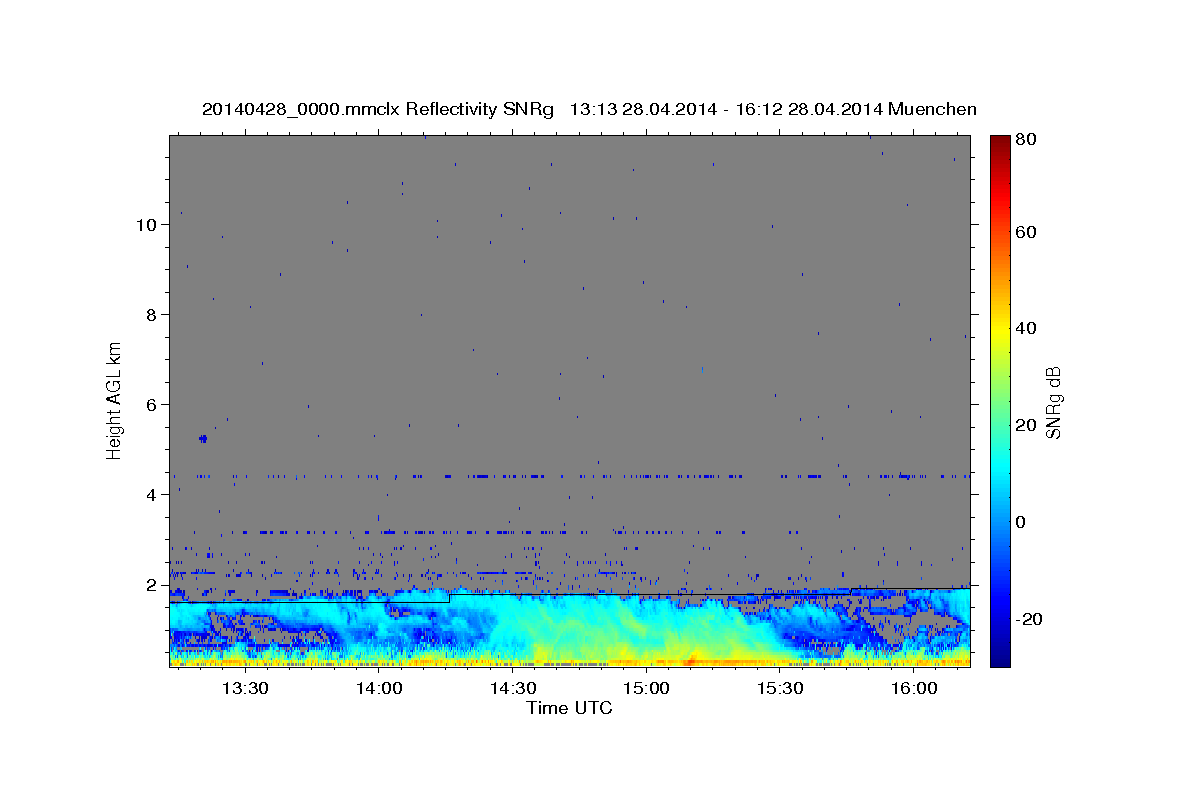Image resolution: width=1200 pixels, height=800 pixels.
Task: Click the isolated blue echo blob near 5 km
Action: pyautogui.click(x=203, y=438)
